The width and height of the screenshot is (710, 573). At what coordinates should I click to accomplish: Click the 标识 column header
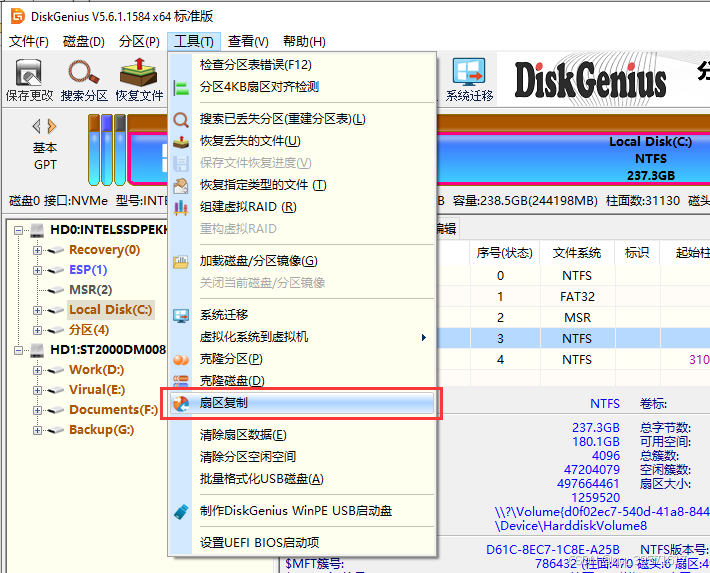click(x=637, y=253)
